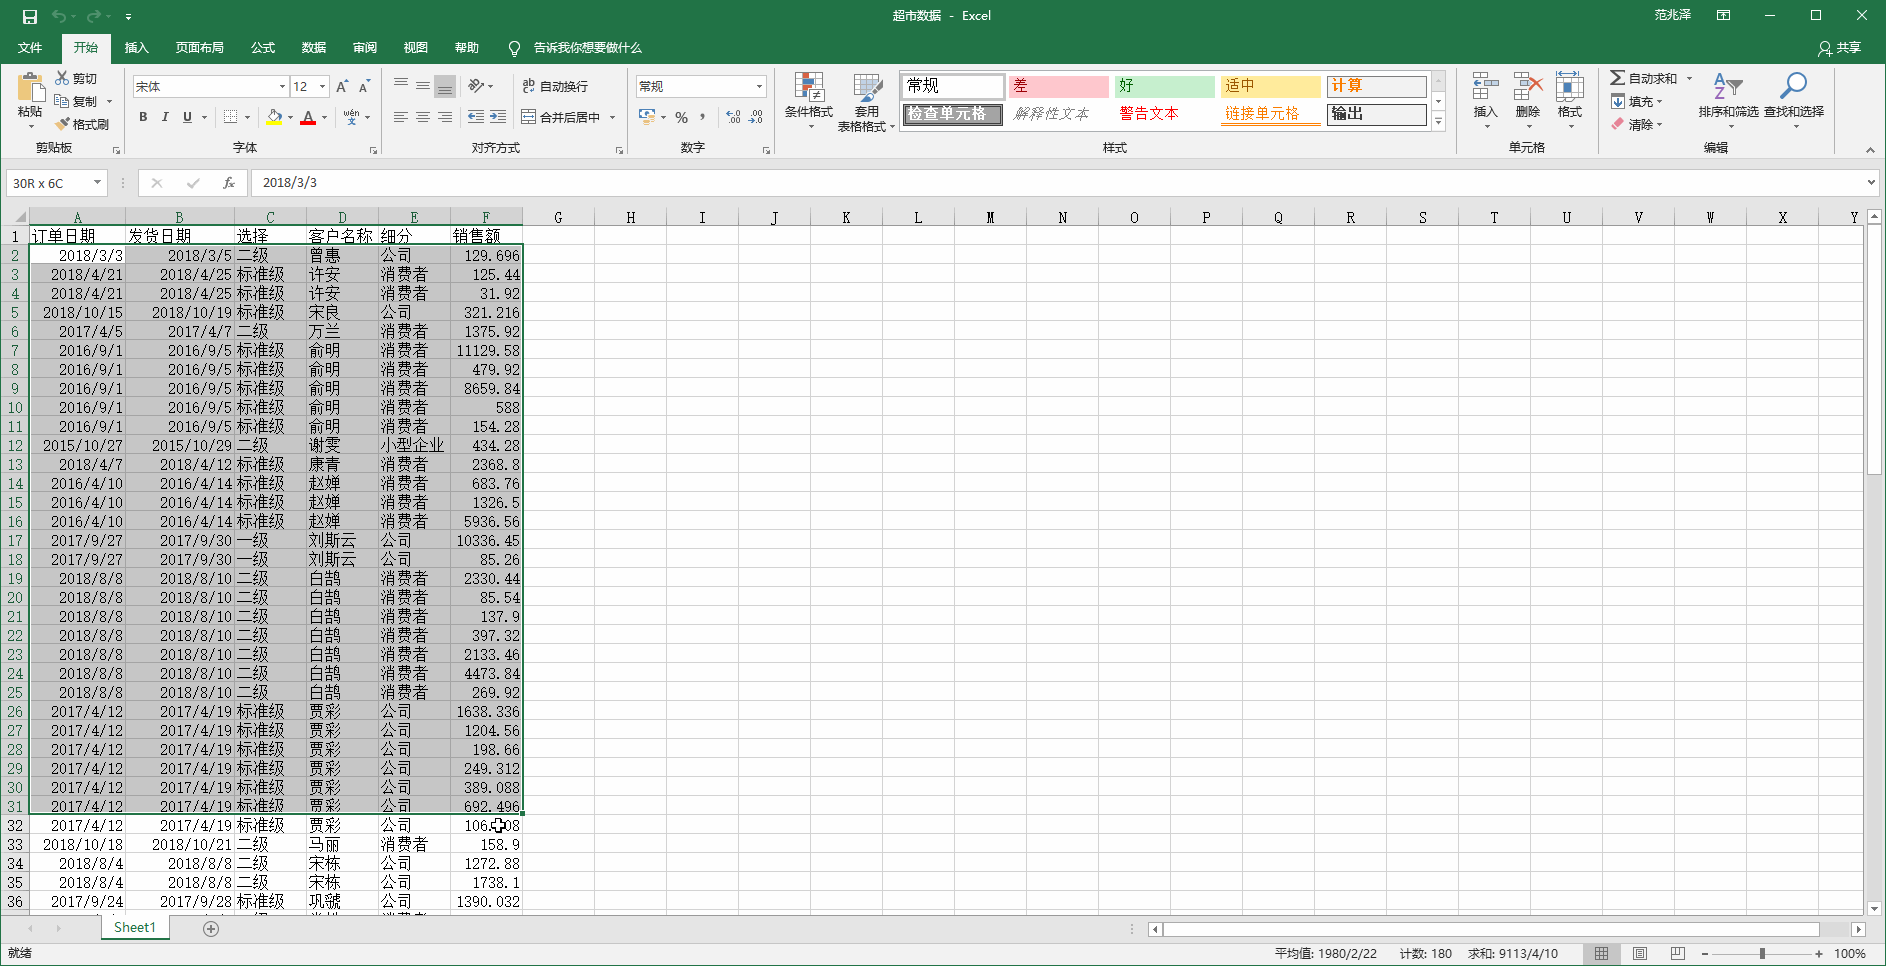Click the 共享 Share button
1886x966 pixels.
point(1840,47)
